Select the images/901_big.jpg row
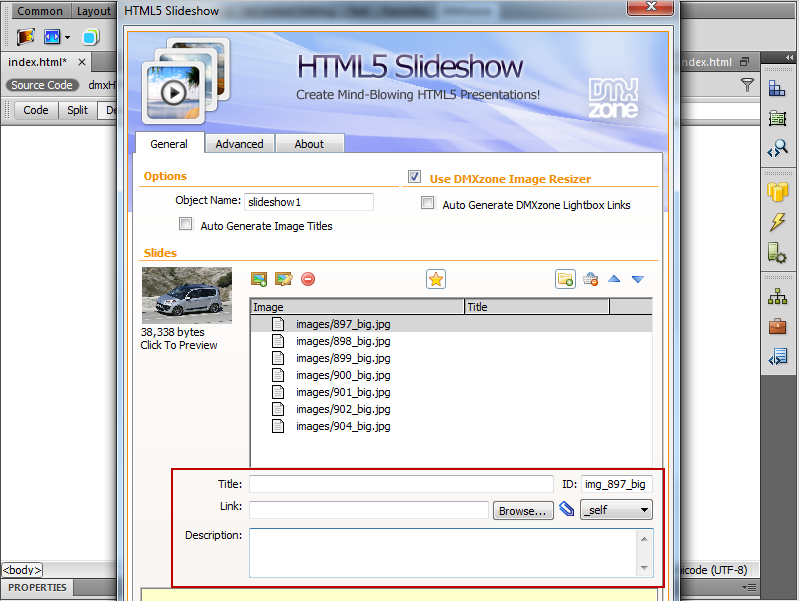 coord(451,392)
